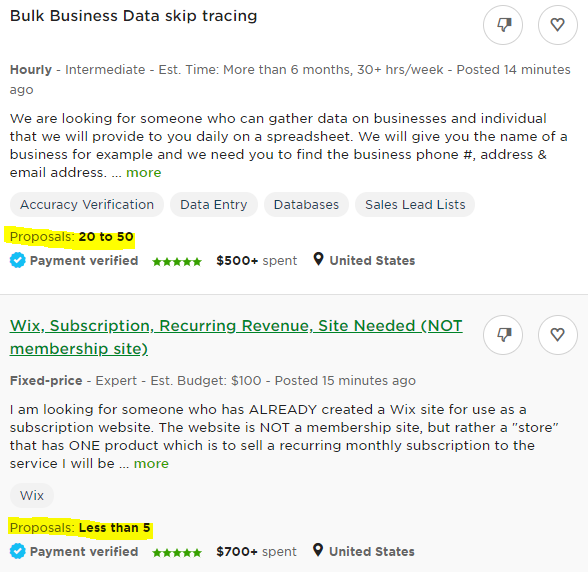Expand Wix job description with more
Viewport: 588px width, 572px height.
(x=151, y=464)
